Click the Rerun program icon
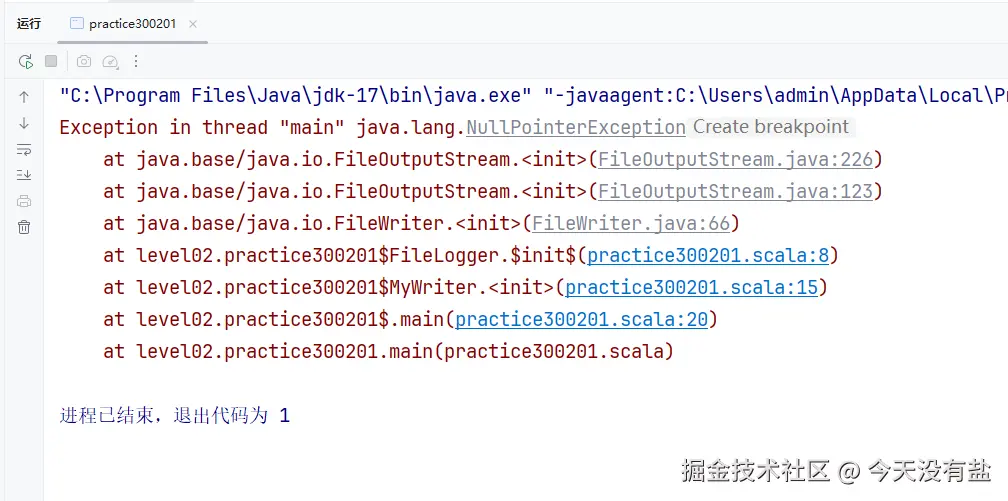The height and width of the screenshot is (501, 1008). click(26, 61)
